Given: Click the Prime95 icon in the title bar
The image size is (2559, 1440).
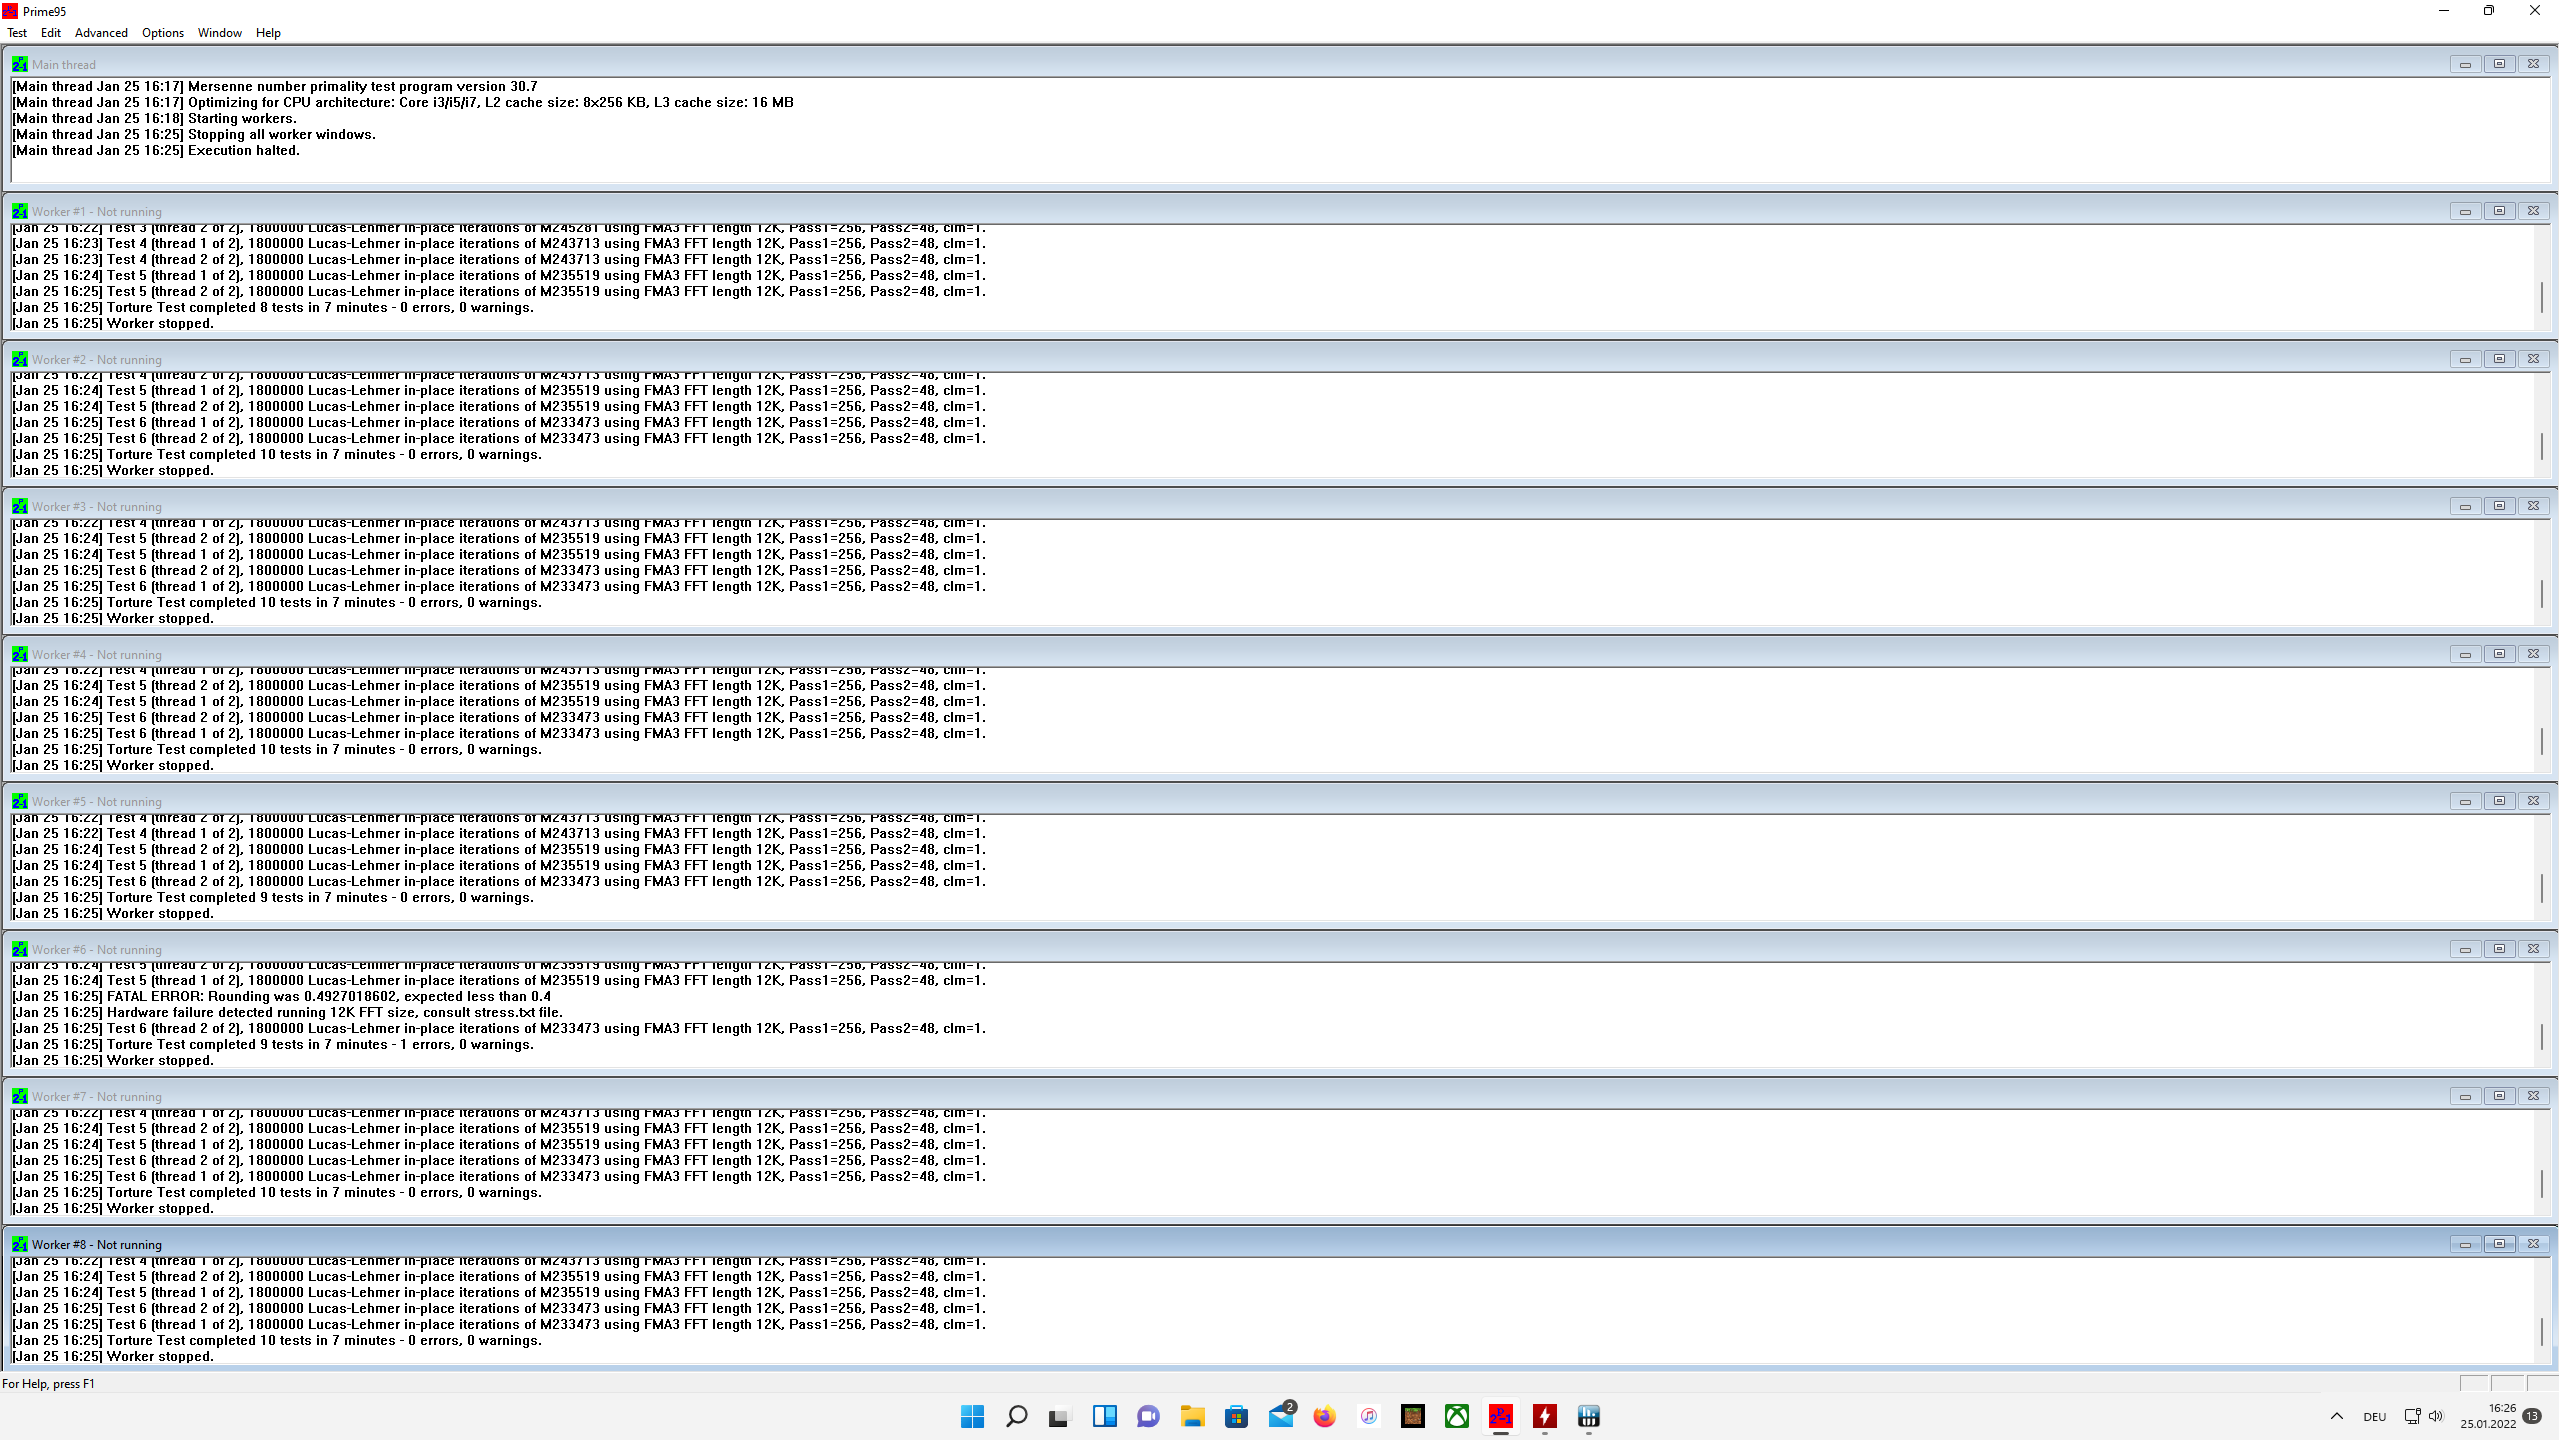Looking at the screenshot, I should (x=10, y=11).
